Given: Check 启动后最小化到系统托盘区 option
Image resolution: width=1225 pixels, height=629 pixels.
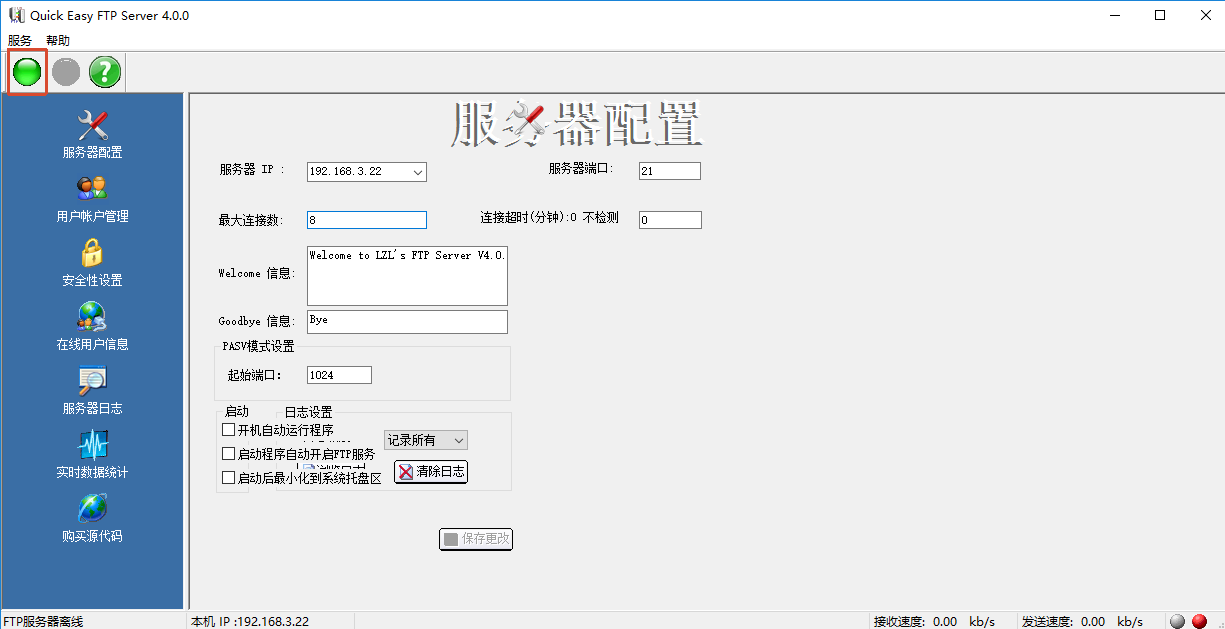Looking at the screenshot, I should (x=228, y=478).
